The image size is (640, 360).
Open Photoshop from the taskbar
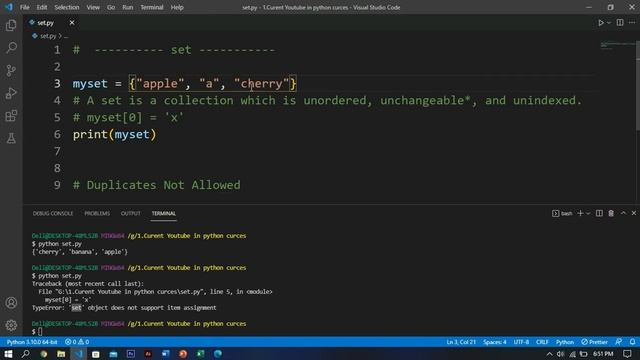[x=131, y=354]
